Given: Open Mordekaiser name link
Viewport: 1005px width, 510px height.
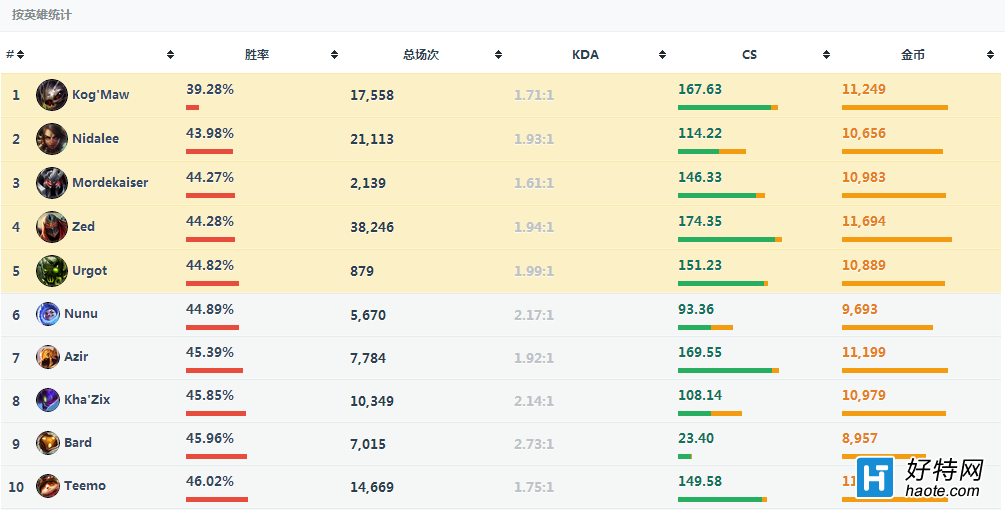Looking at the screenshot, I should pos(110,183).
